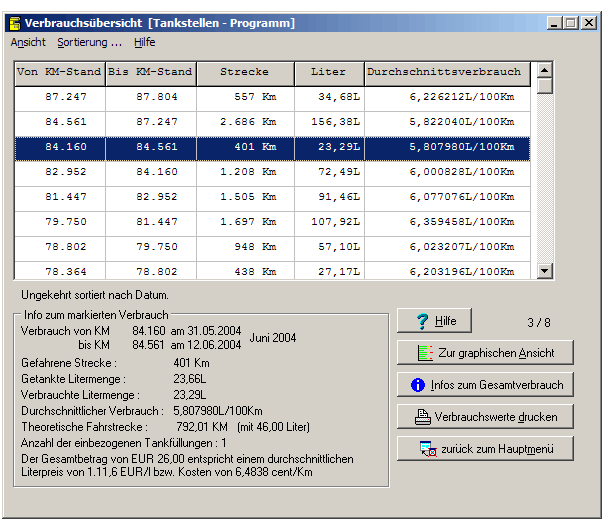The image size is (604, 528).
Task: Click the Bis KM-Stand column header
Action: coord(150,73)
